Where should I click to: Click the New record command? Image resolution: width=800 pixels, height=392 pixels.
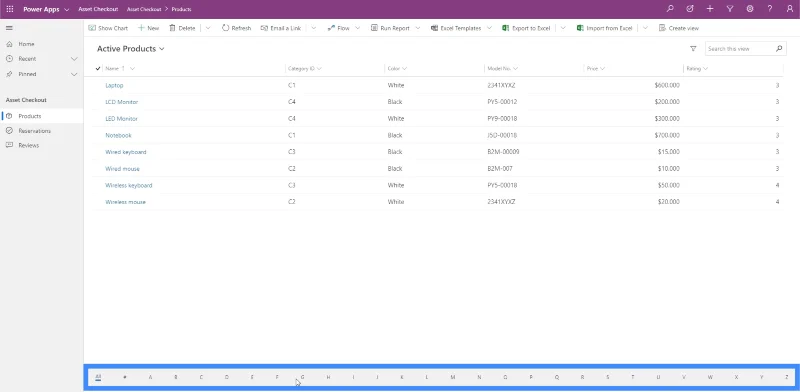pyautogui.click(x=148, y=28)
